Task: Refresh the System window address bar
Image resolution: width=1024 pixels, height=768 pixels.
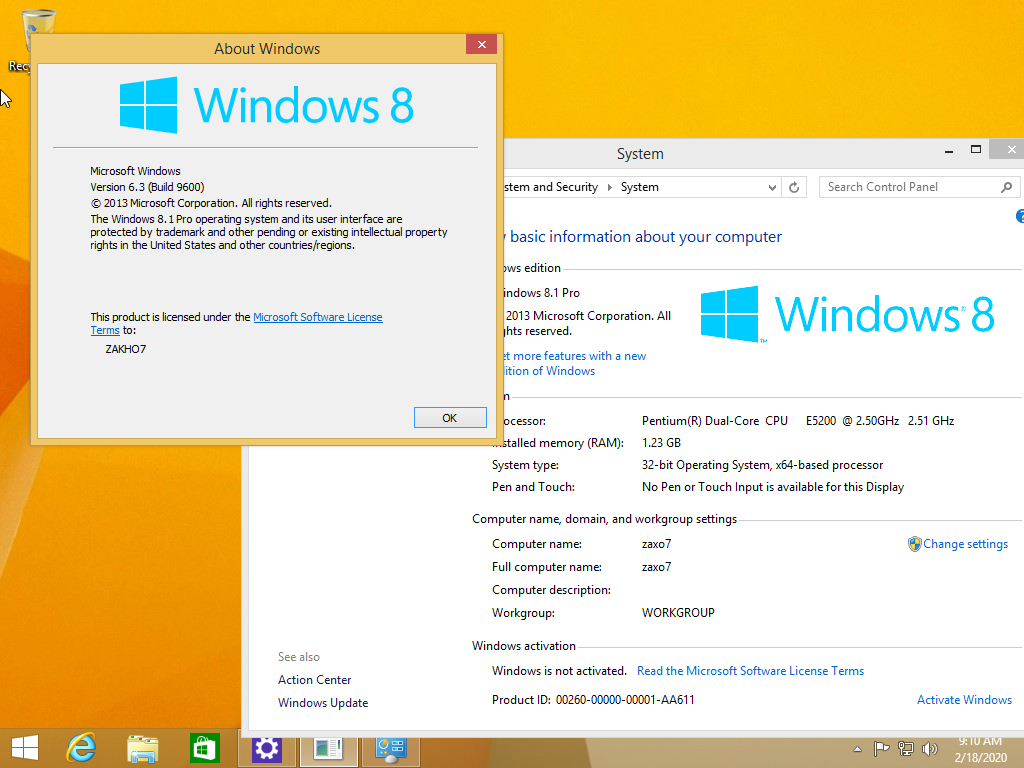Action: [794, 187]
